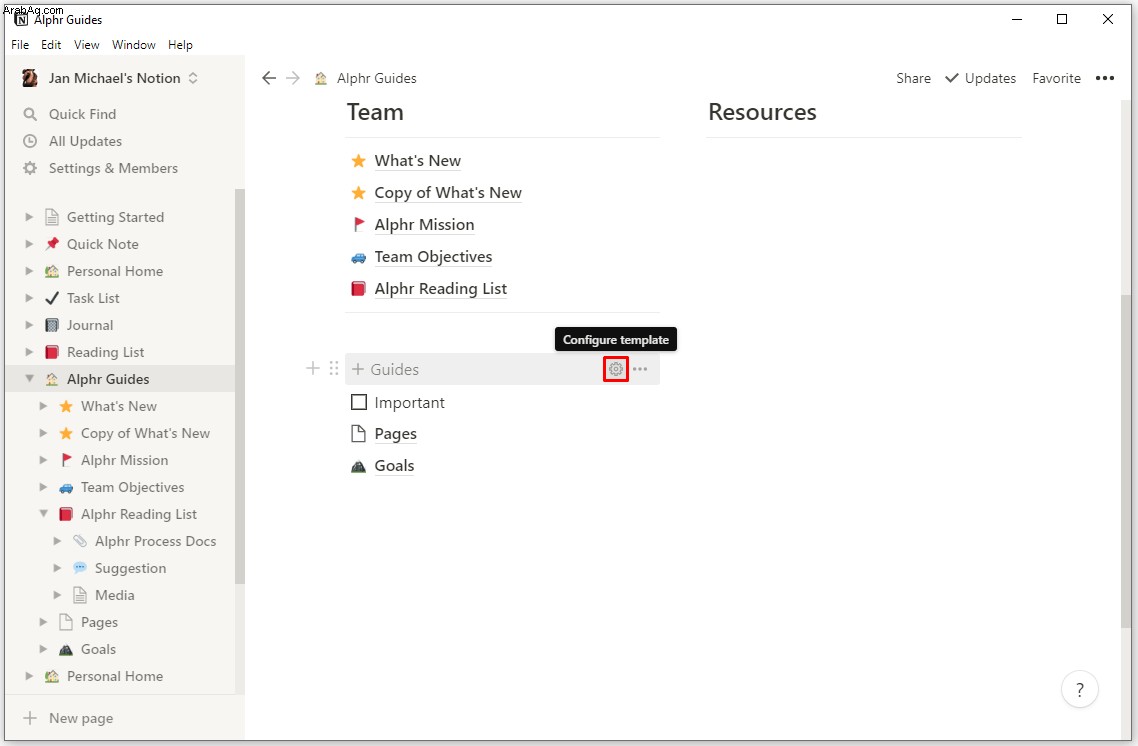Viewport: 1138px width, 746px height.
Task: Expand the Goals page in sidebar
Action: point(44,649)
